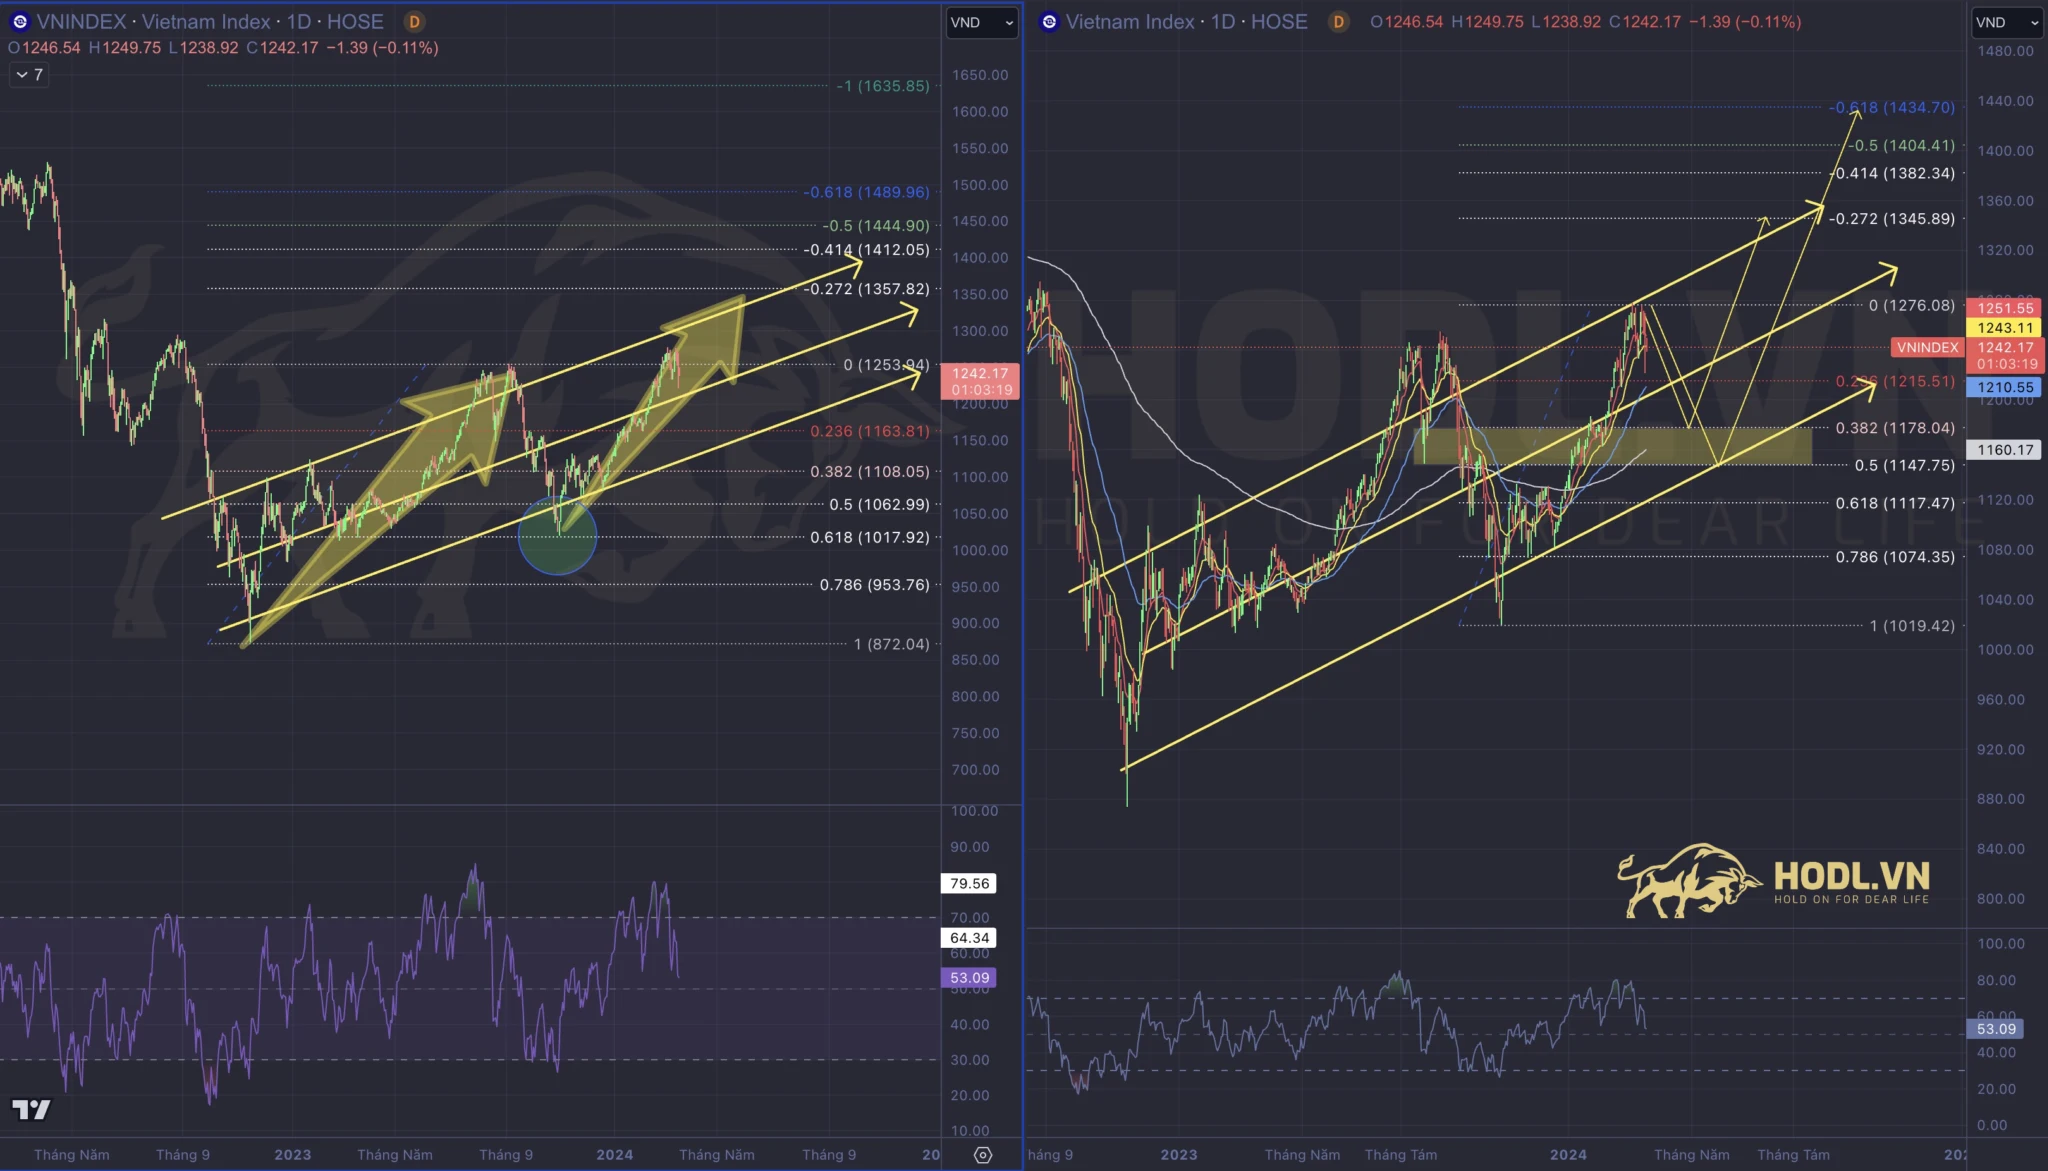Click the orange D badge on left chart
2048x1171 pixels.
click(x=414, y=22)
